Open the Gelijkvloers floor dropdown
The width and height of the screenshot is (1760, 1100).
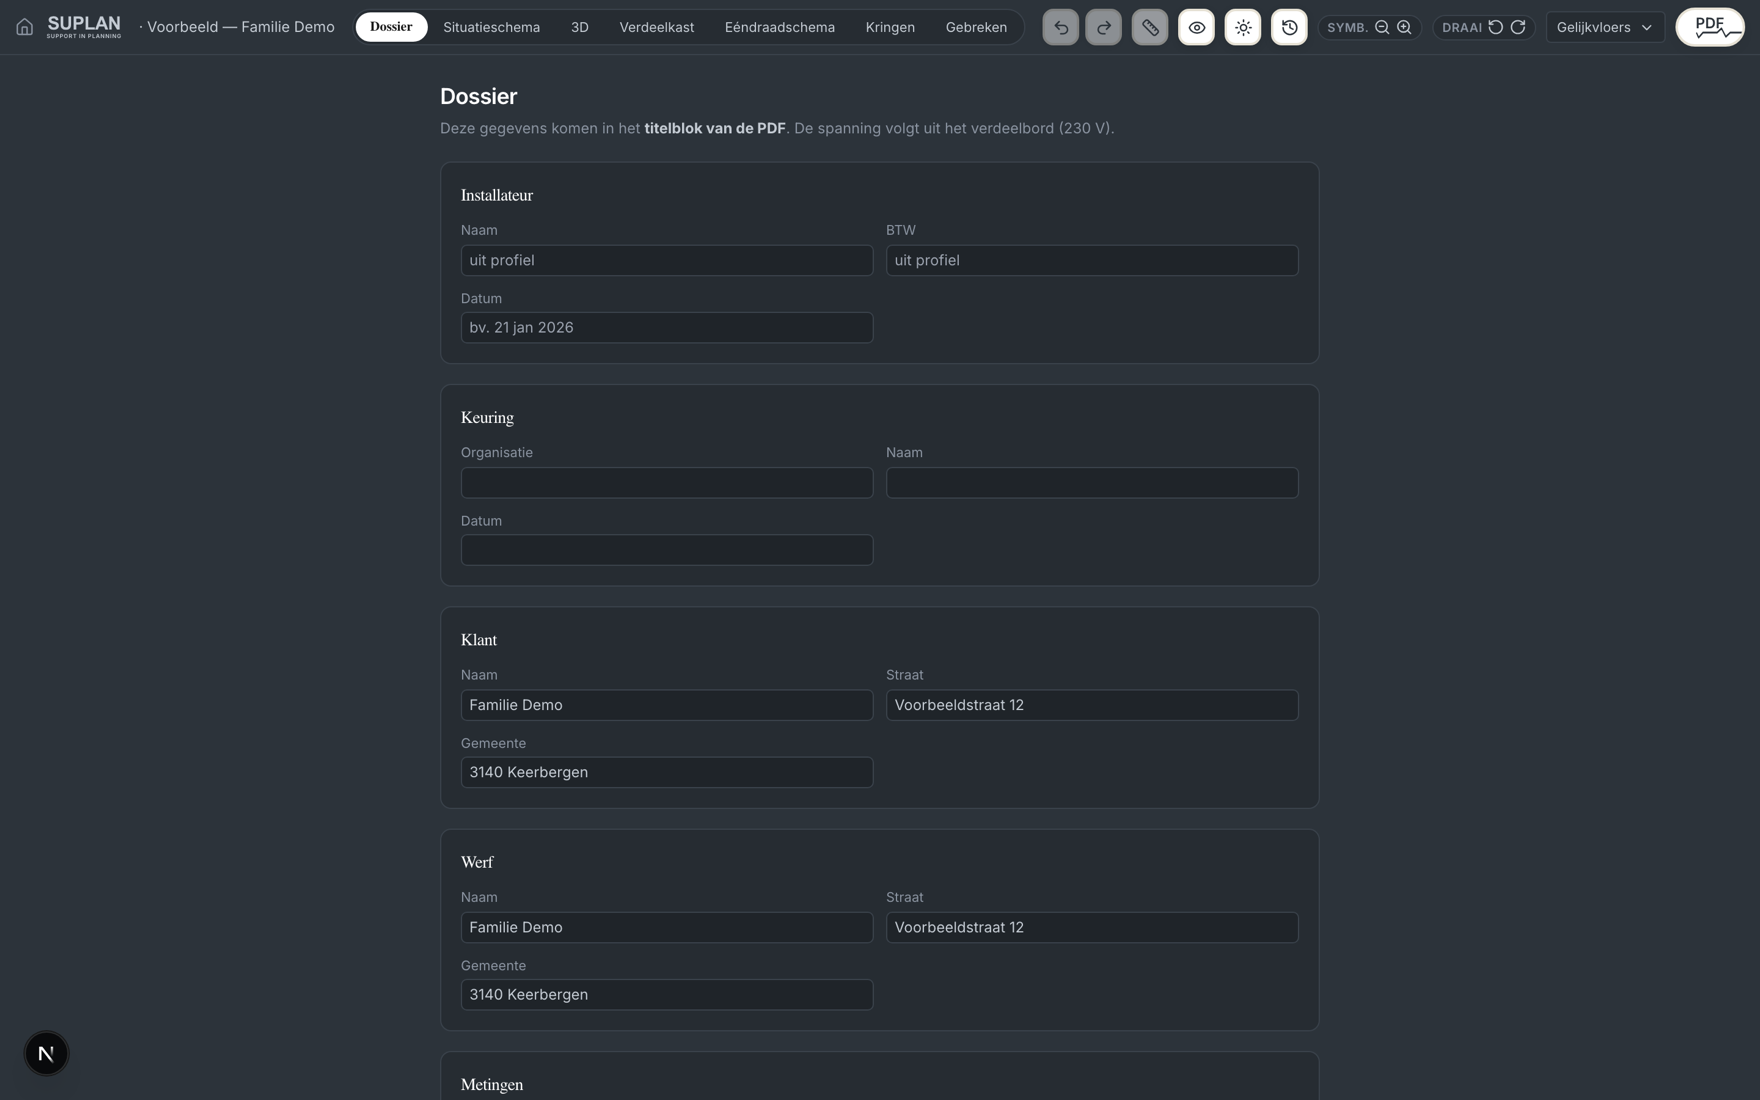coord(1605,27)
